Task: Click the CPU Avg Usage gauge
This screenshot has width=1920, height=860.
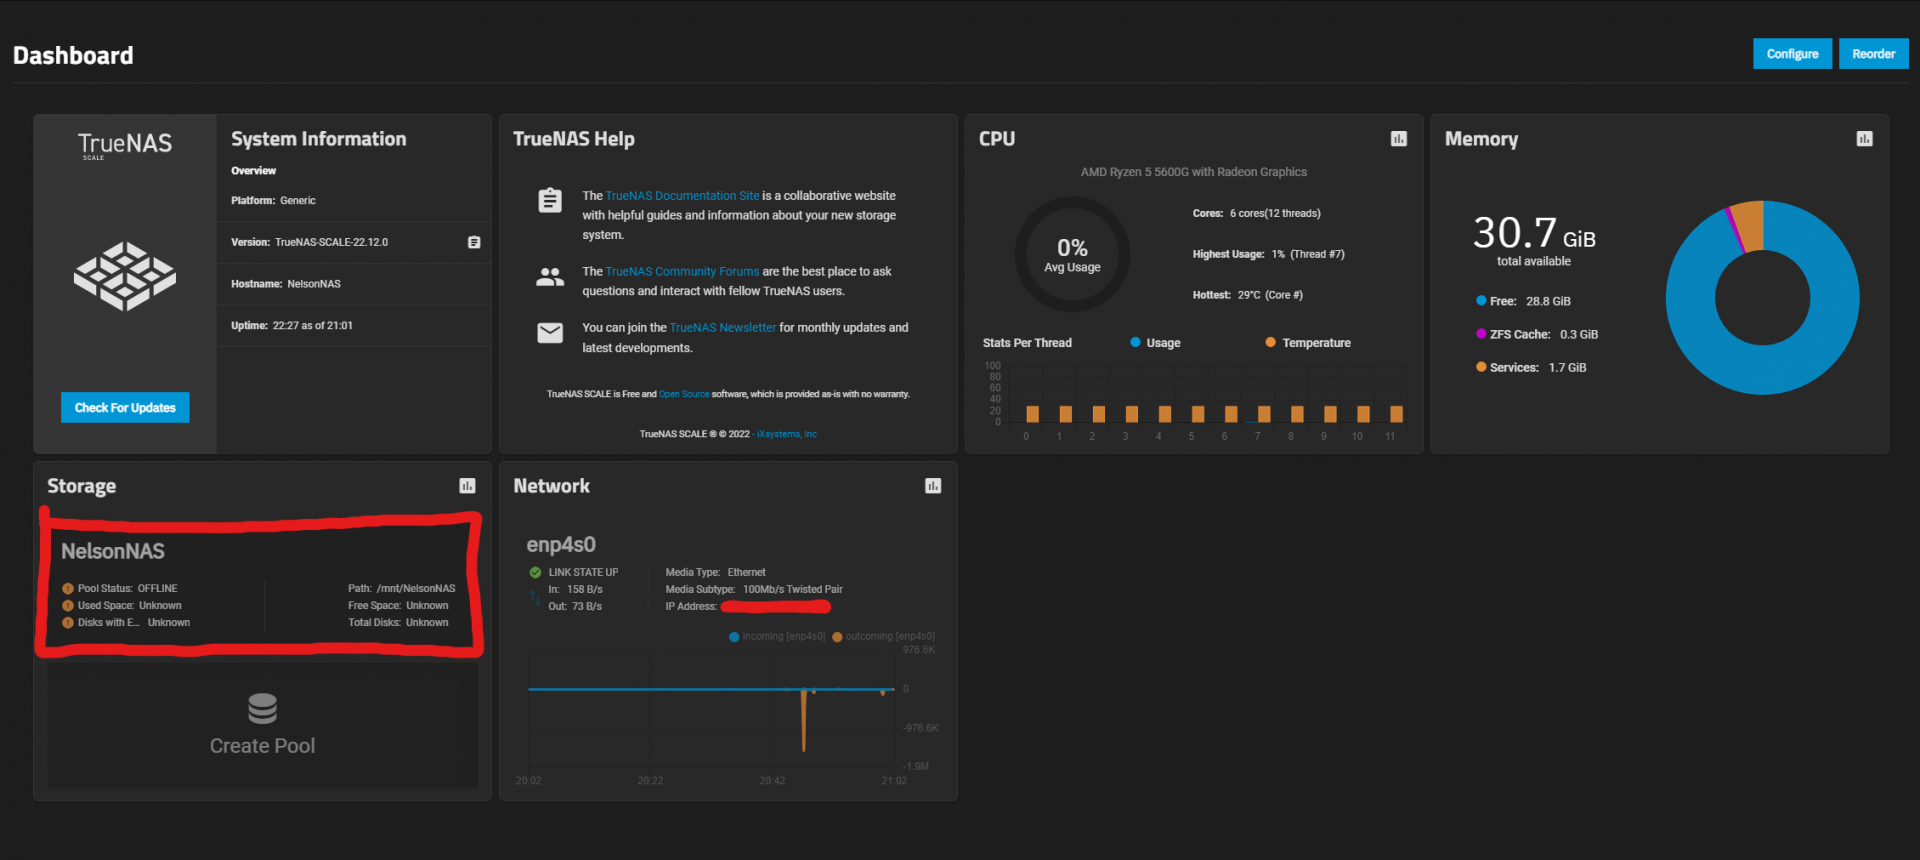Action: (x=1072, y=254)
